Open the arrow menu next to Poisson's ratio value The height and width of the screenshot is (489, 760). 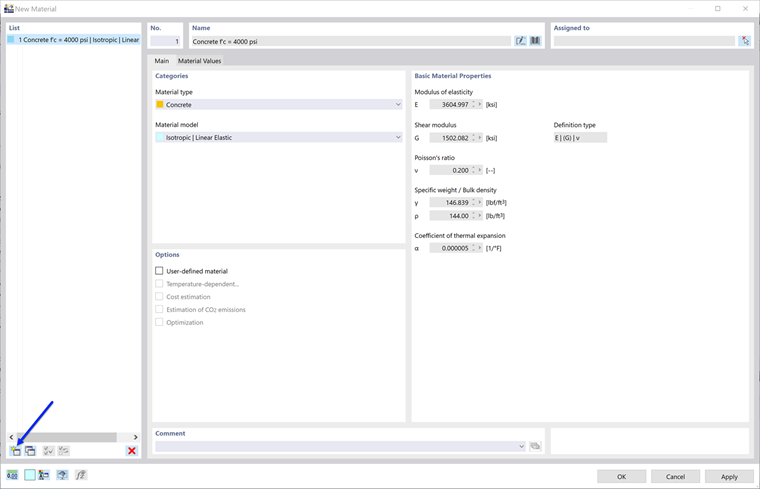pos(480,171)
